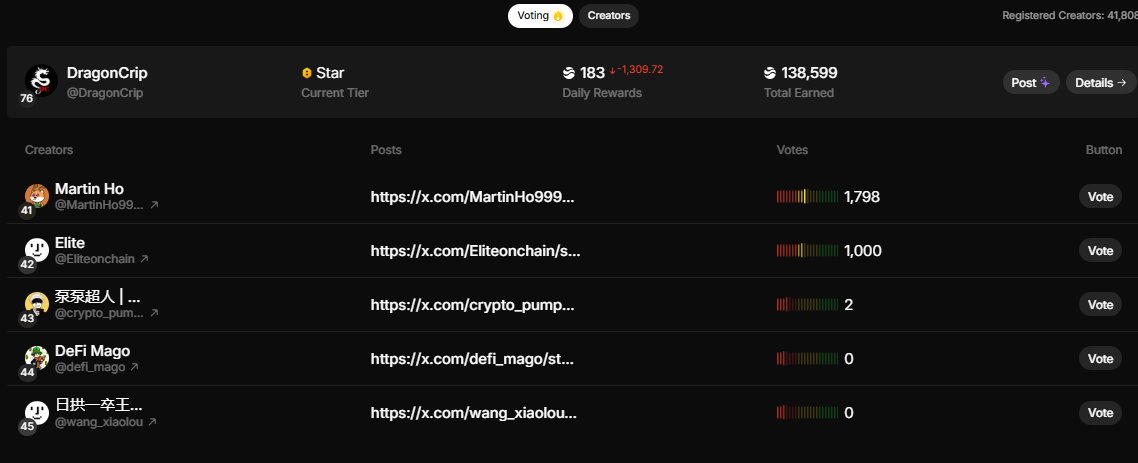This screenshot has height=463, width=1138.
Task: Open Eliteonchain x.com post link
Action: pos(475,251)
